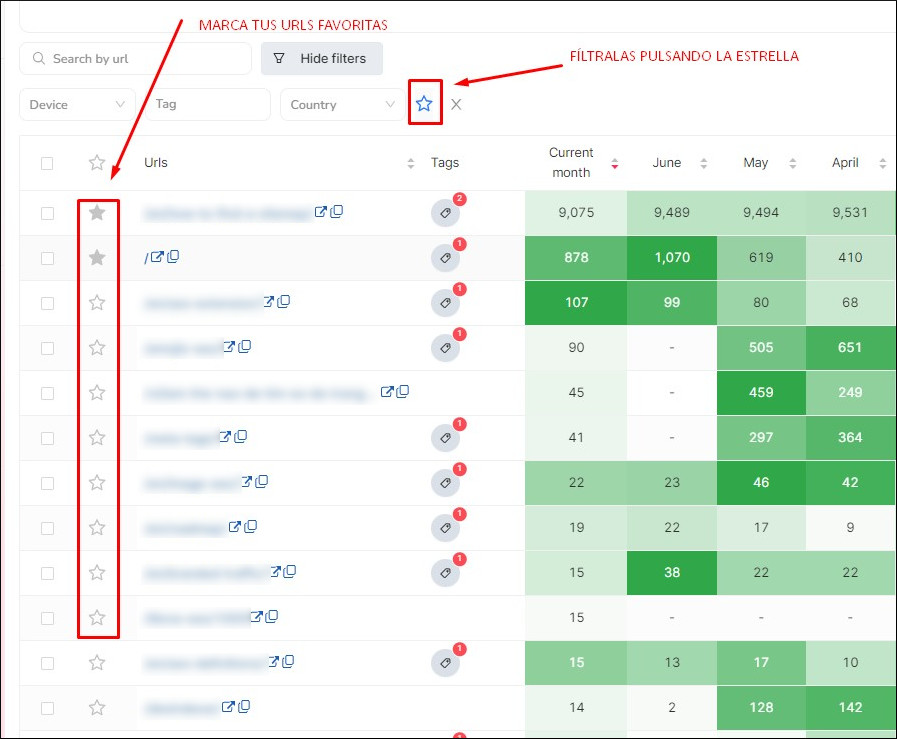The image size is (897, 739).
Task: Open the Device dropdown
Action: (77, 104)
